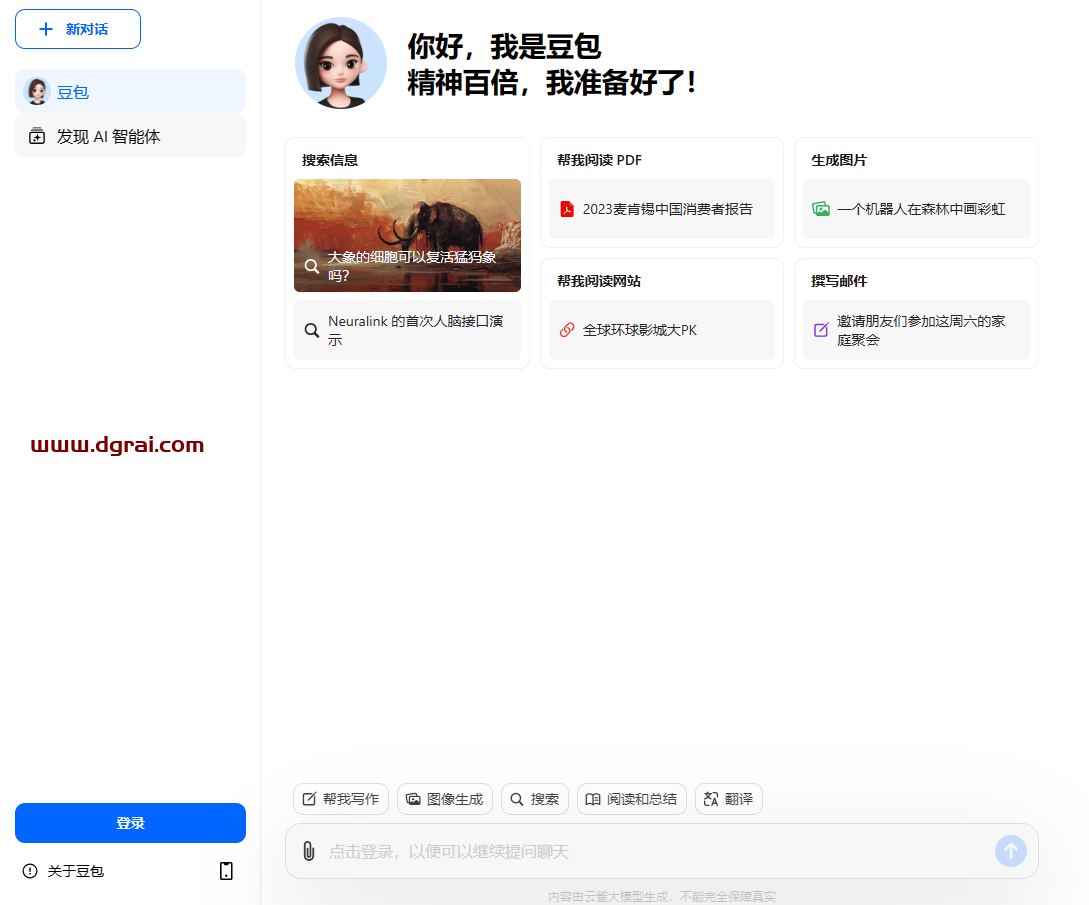Click the blue 登录 button
Image resolution: width=1089 pixels, height=905 pixels.
click(x=131, y=823)
